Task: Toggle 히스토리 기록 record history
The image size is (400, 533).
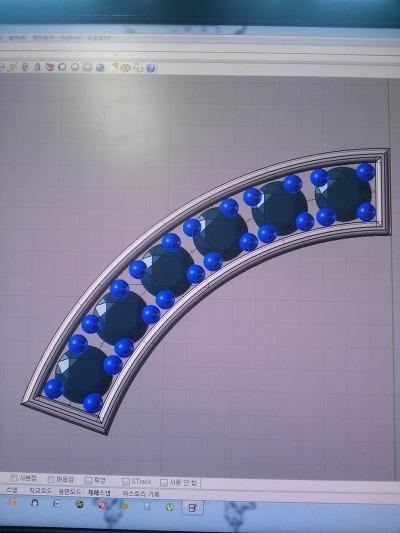Action: click(x=141, y=494)
